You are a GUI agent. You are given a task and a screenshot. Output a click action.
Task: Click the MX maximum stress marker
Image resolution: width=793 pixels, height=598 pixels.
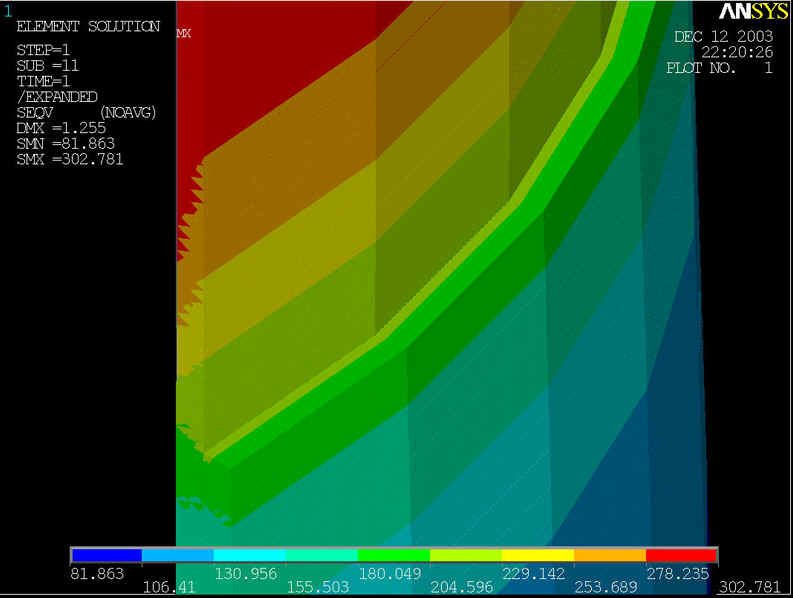coord(184,33)
